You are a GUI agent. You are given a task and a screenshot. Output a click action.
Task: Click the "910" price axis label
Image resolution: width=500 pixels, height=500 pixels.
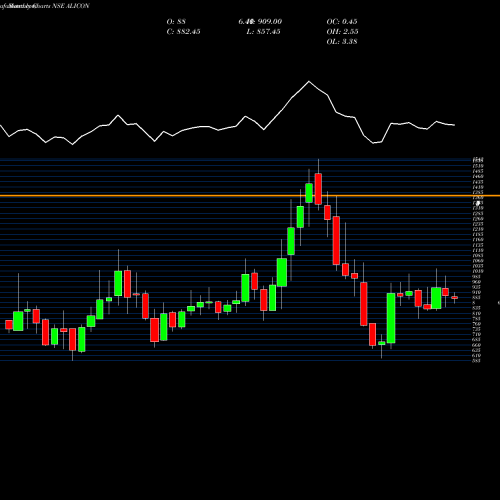[477, 292]
